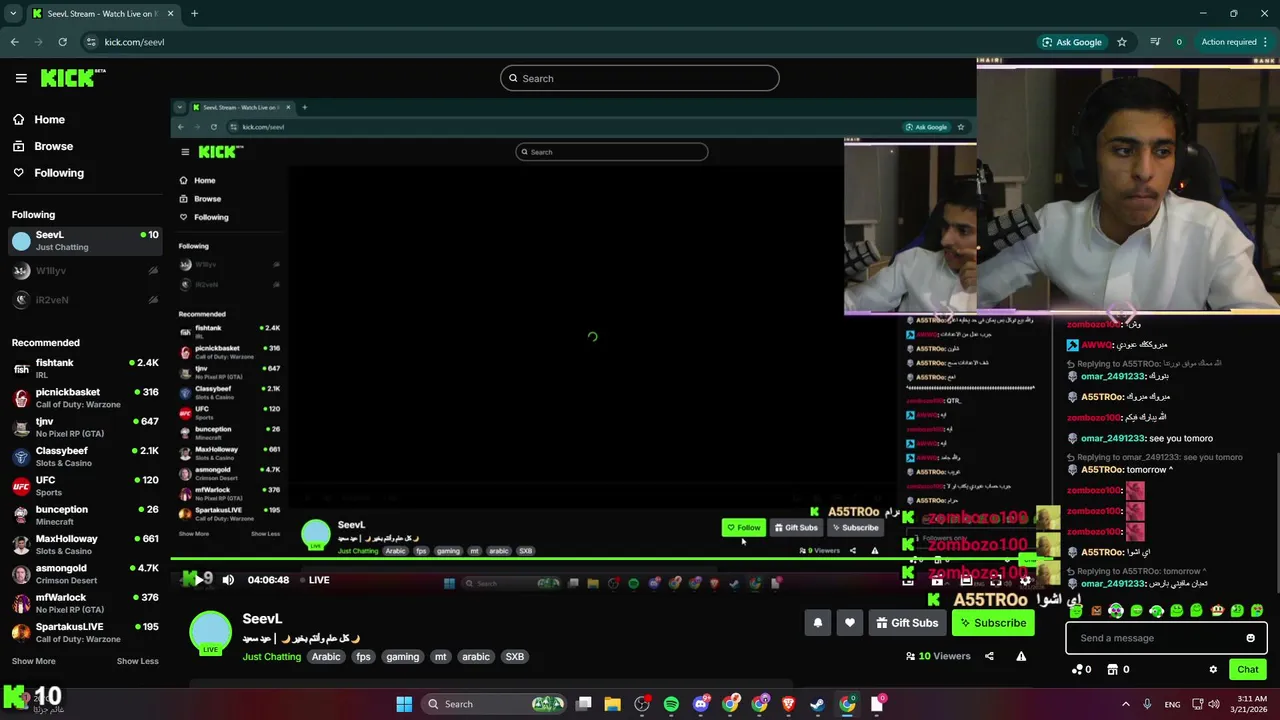Reload the page in Chrome
The height and width of the screenshot is (720, 1280).
tap(62, 42)
